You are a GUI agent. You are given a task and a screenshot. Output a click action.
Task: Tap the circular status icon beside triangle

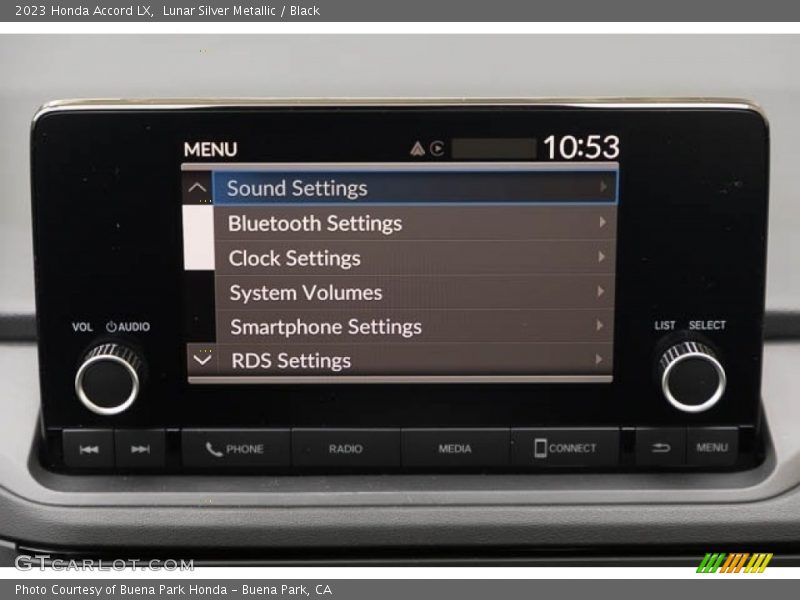click(x=437, y=149)
